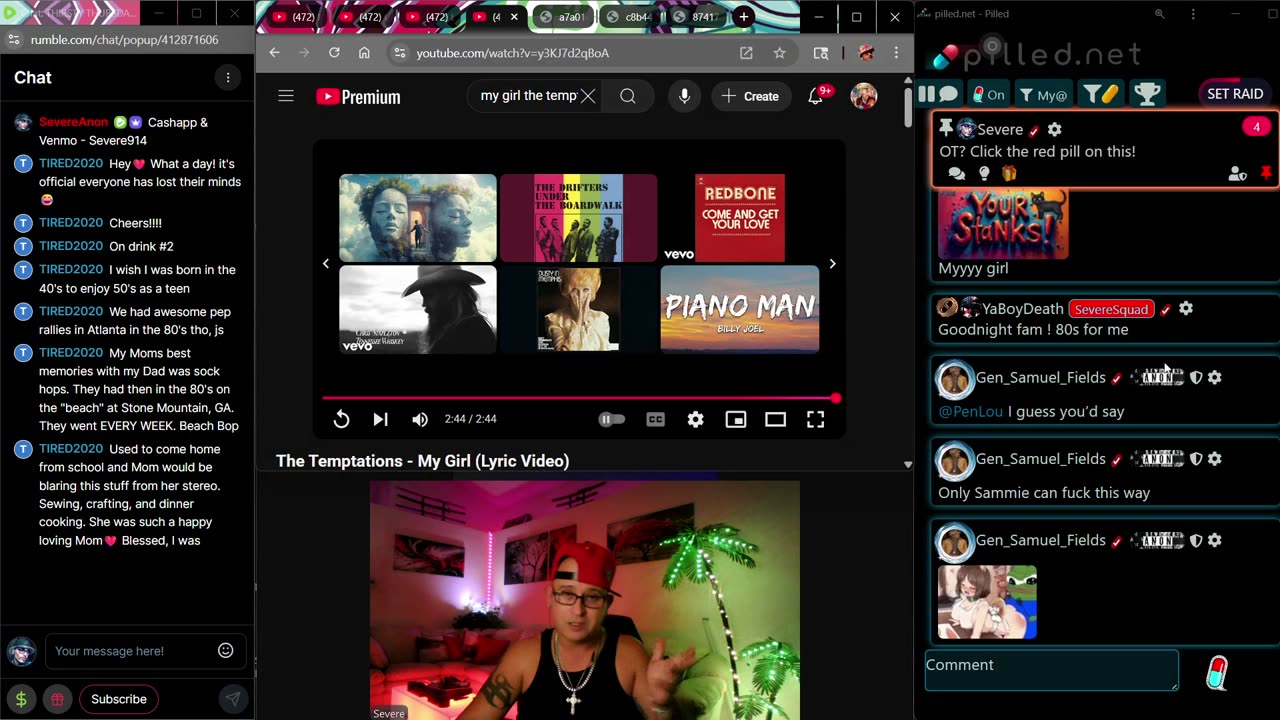Enter fullscreen video mode
1280x720 pixels.
pos(815,419)
